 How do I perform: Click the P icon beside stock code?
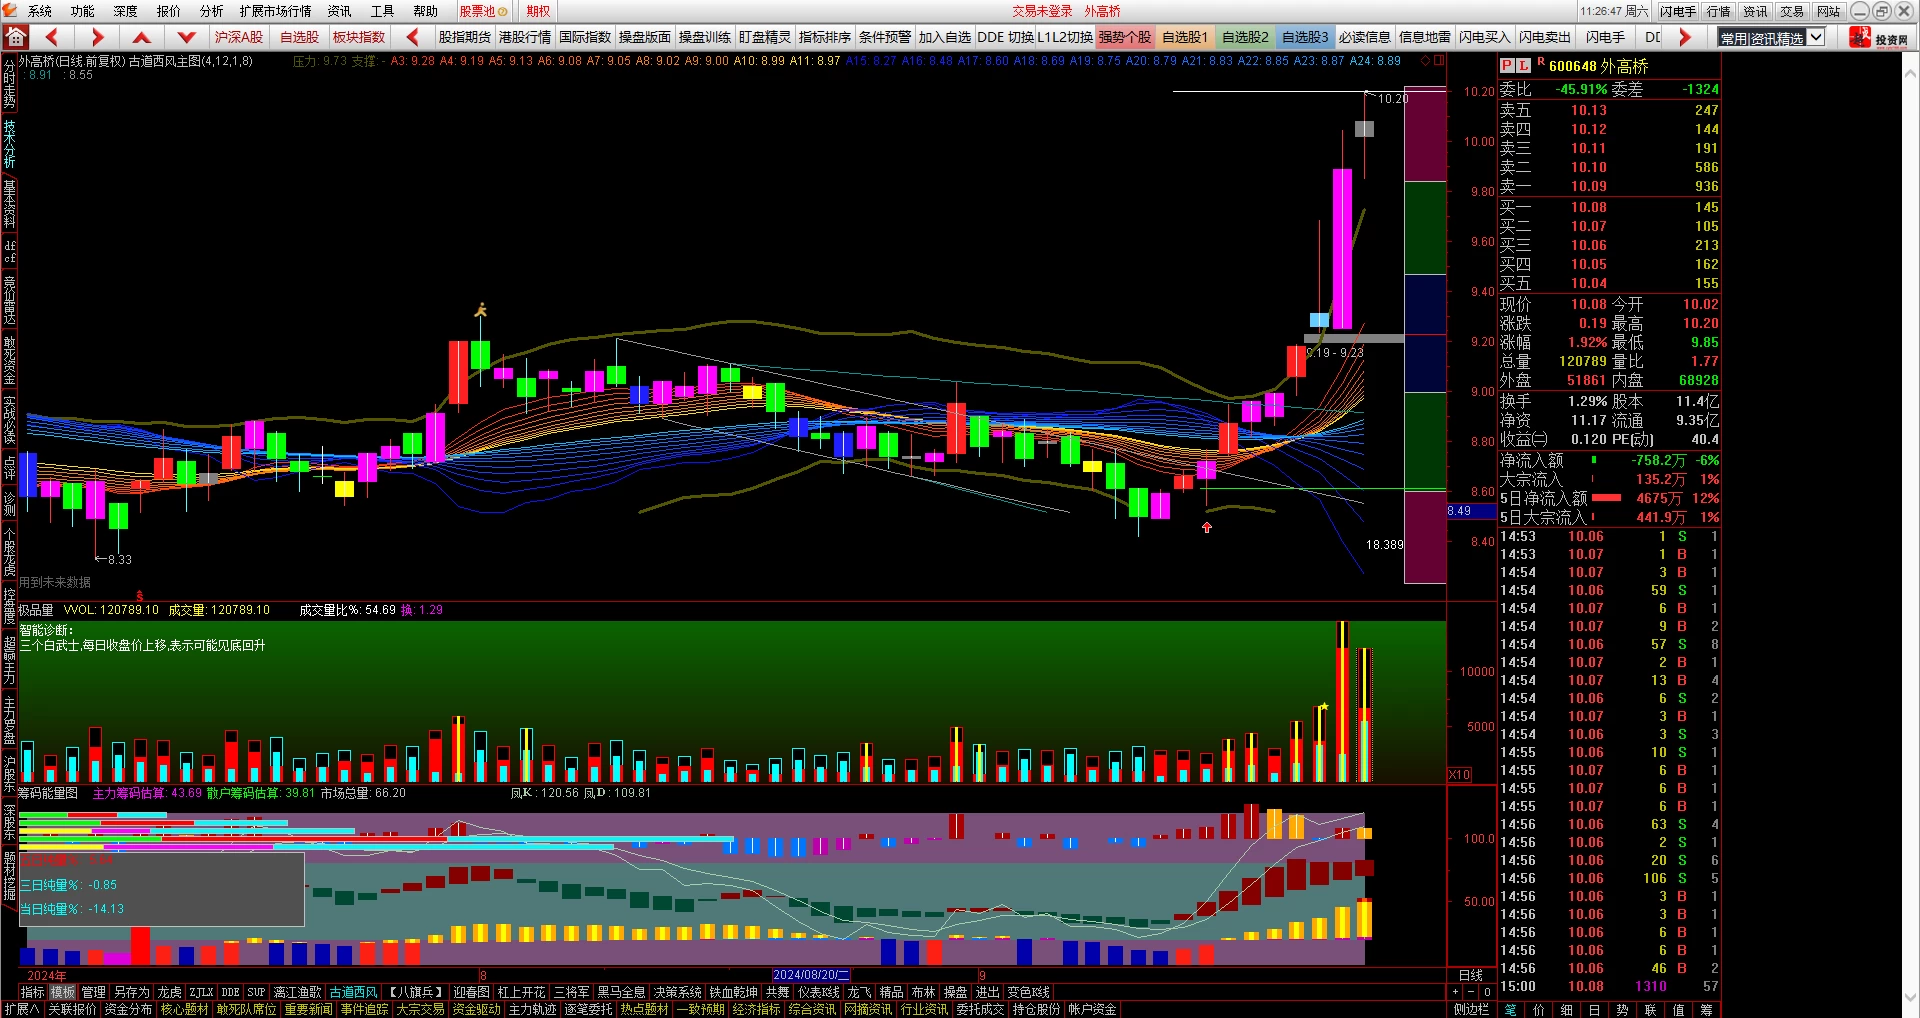pos(1507,66)
